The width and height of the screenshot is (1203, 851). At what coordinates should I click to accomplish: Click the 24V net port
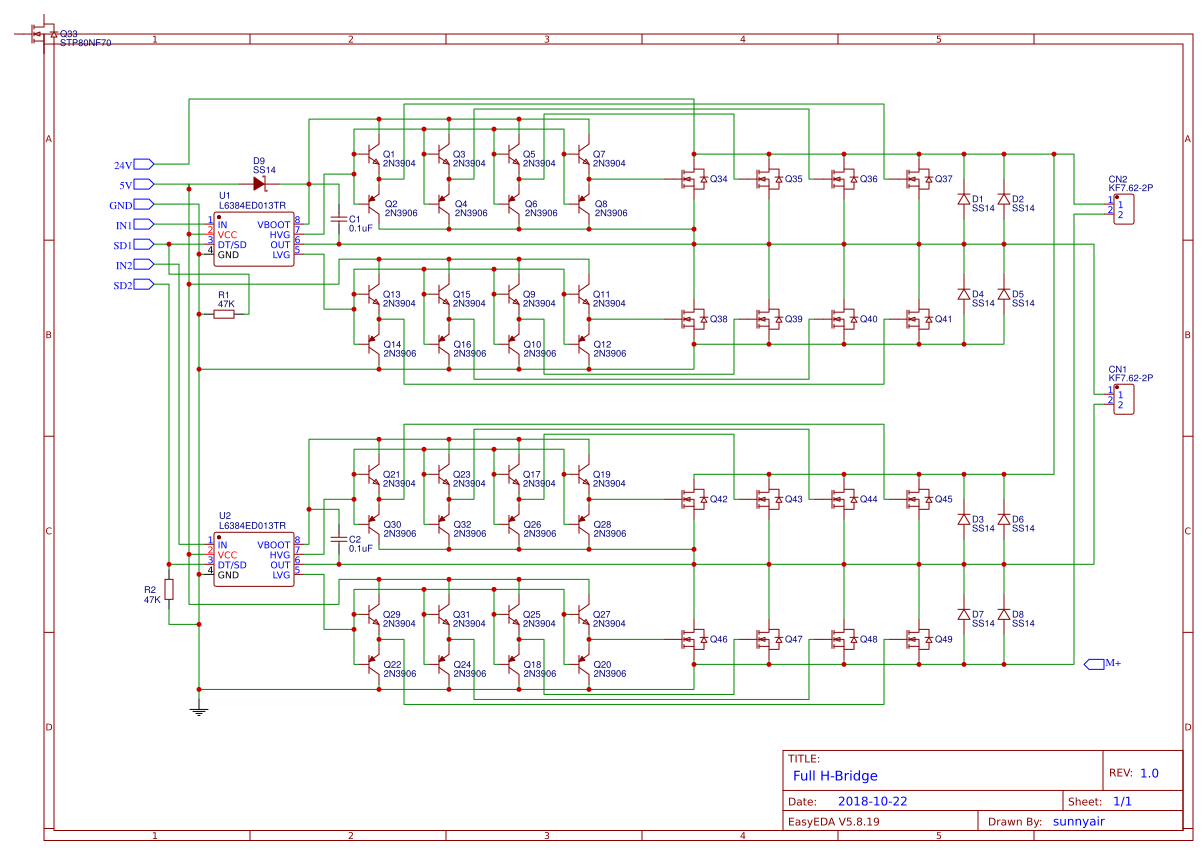click(143, 164)
